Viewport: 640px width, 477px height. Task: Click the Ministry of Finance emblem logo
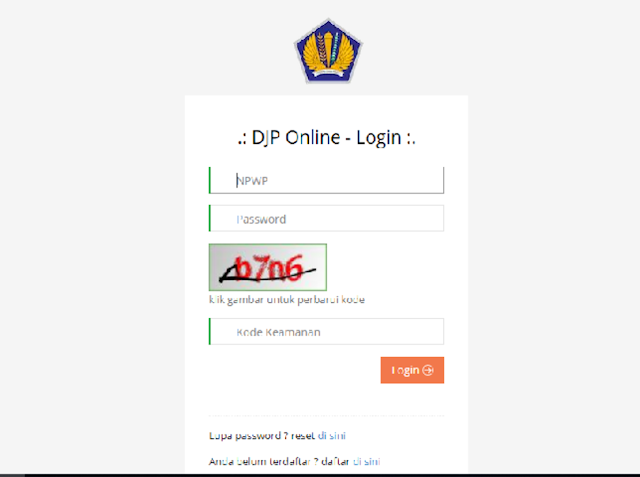coord(328,51)
